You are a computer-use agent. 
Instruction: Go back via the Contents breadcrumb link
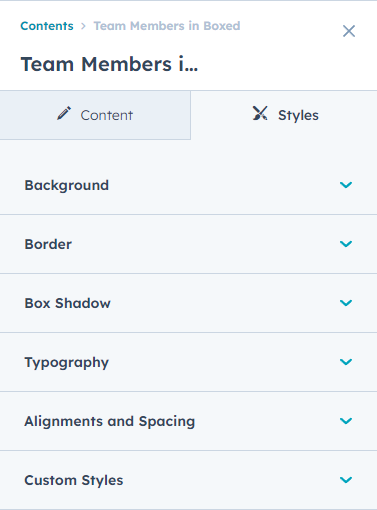[47, 26]
